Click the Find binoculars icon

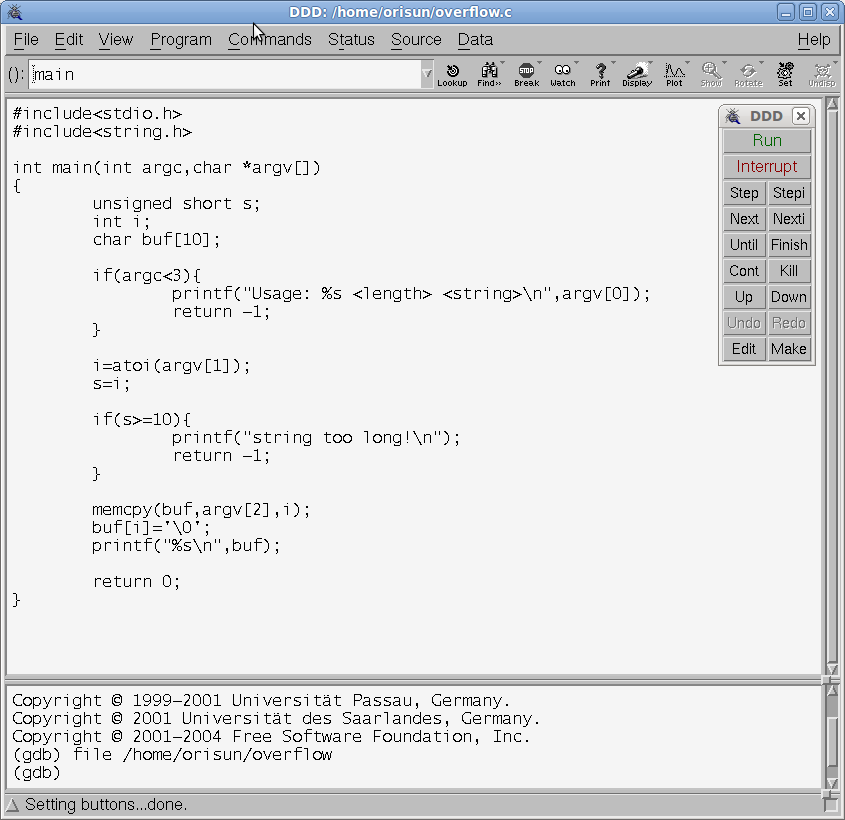[x=489, y=74]
